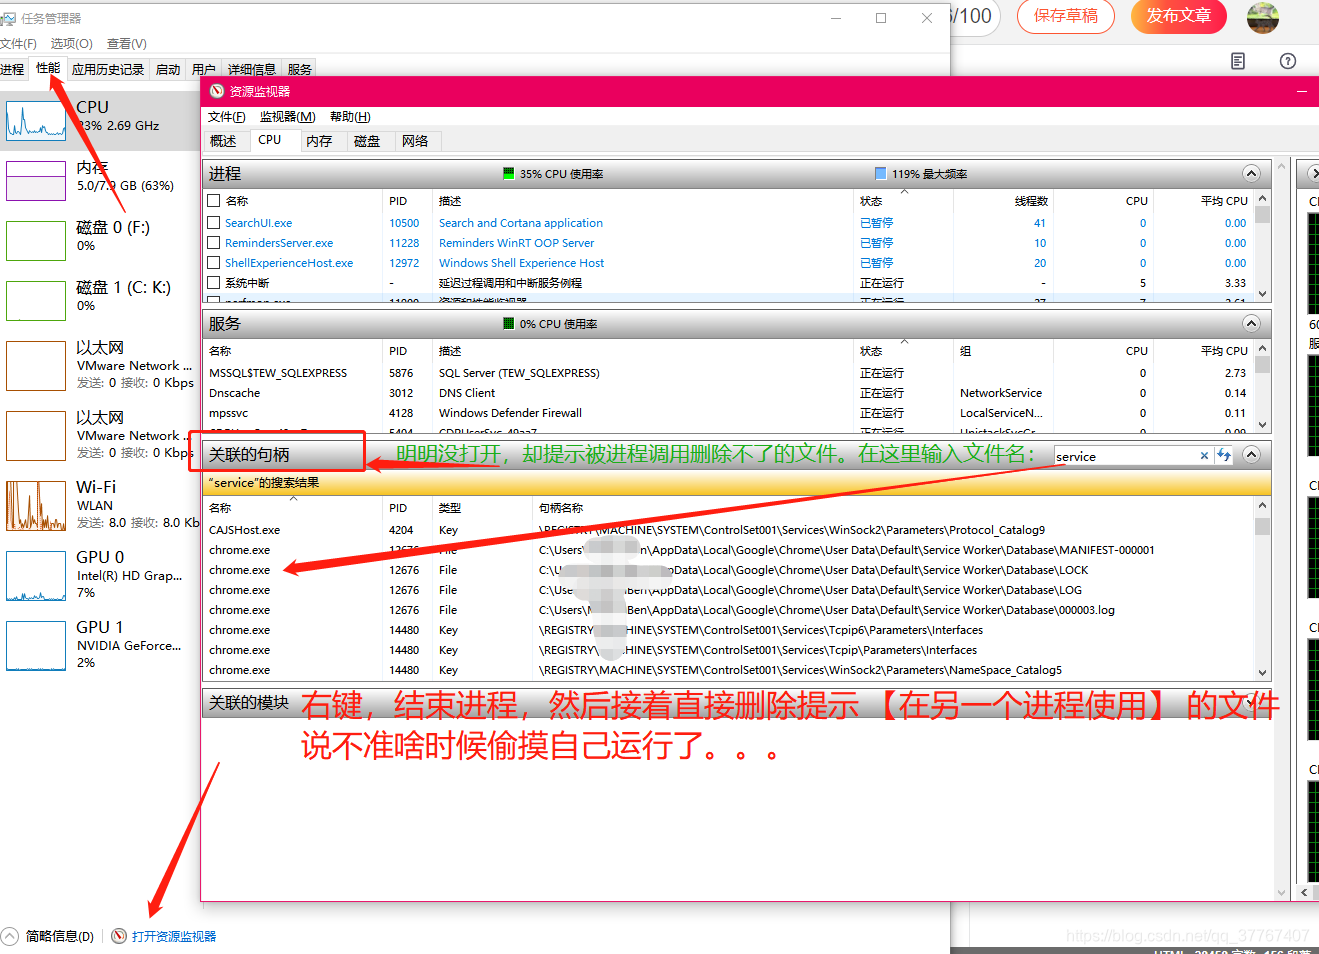1319x954 pixels.
Task: Collapse the 关联的句柄 section chevron
Action: point(1251,454)
